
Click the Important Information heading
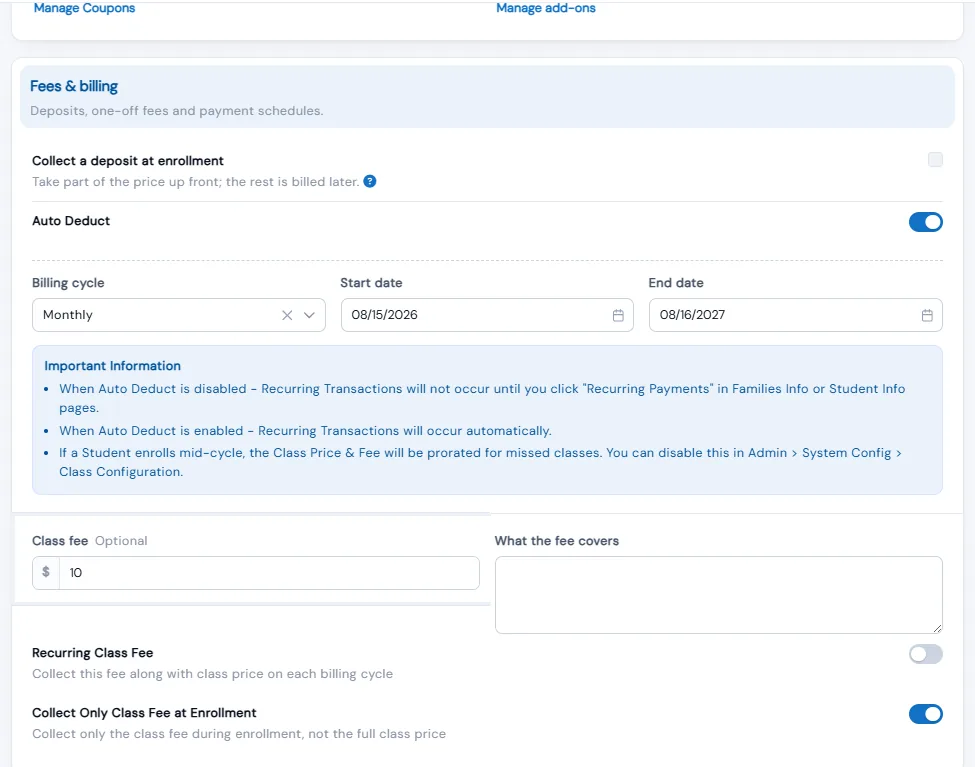click(x=113, y=366)
